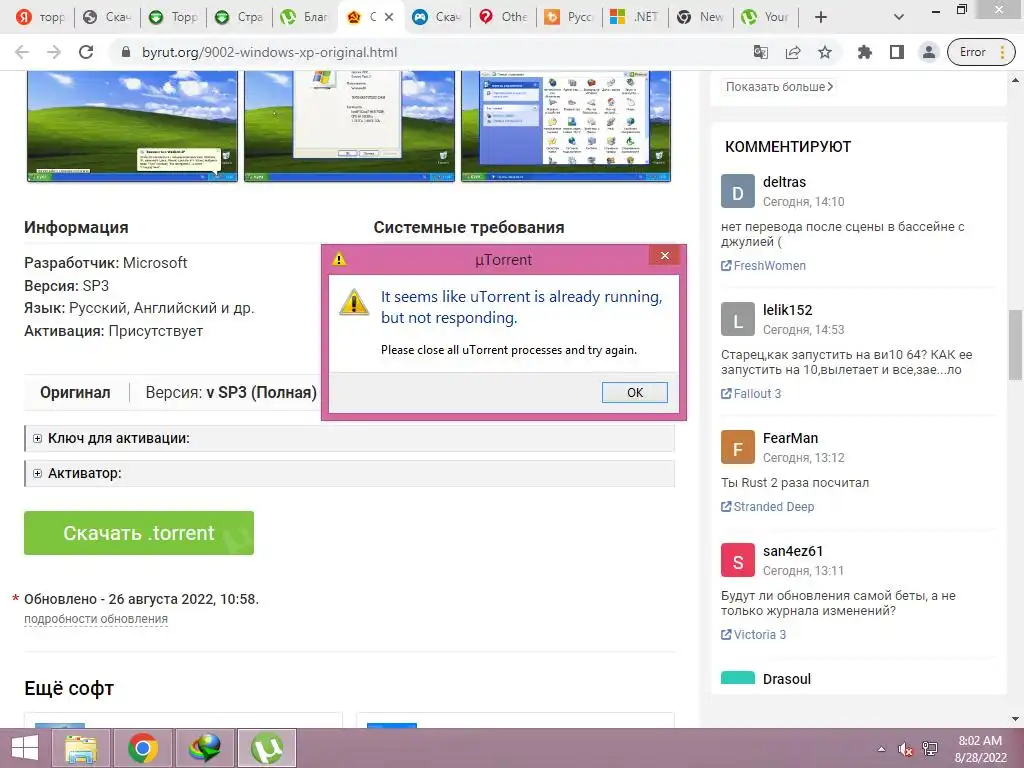
Task: Click the page vertical scrollbar thumb
Action: click(1015, 344)
